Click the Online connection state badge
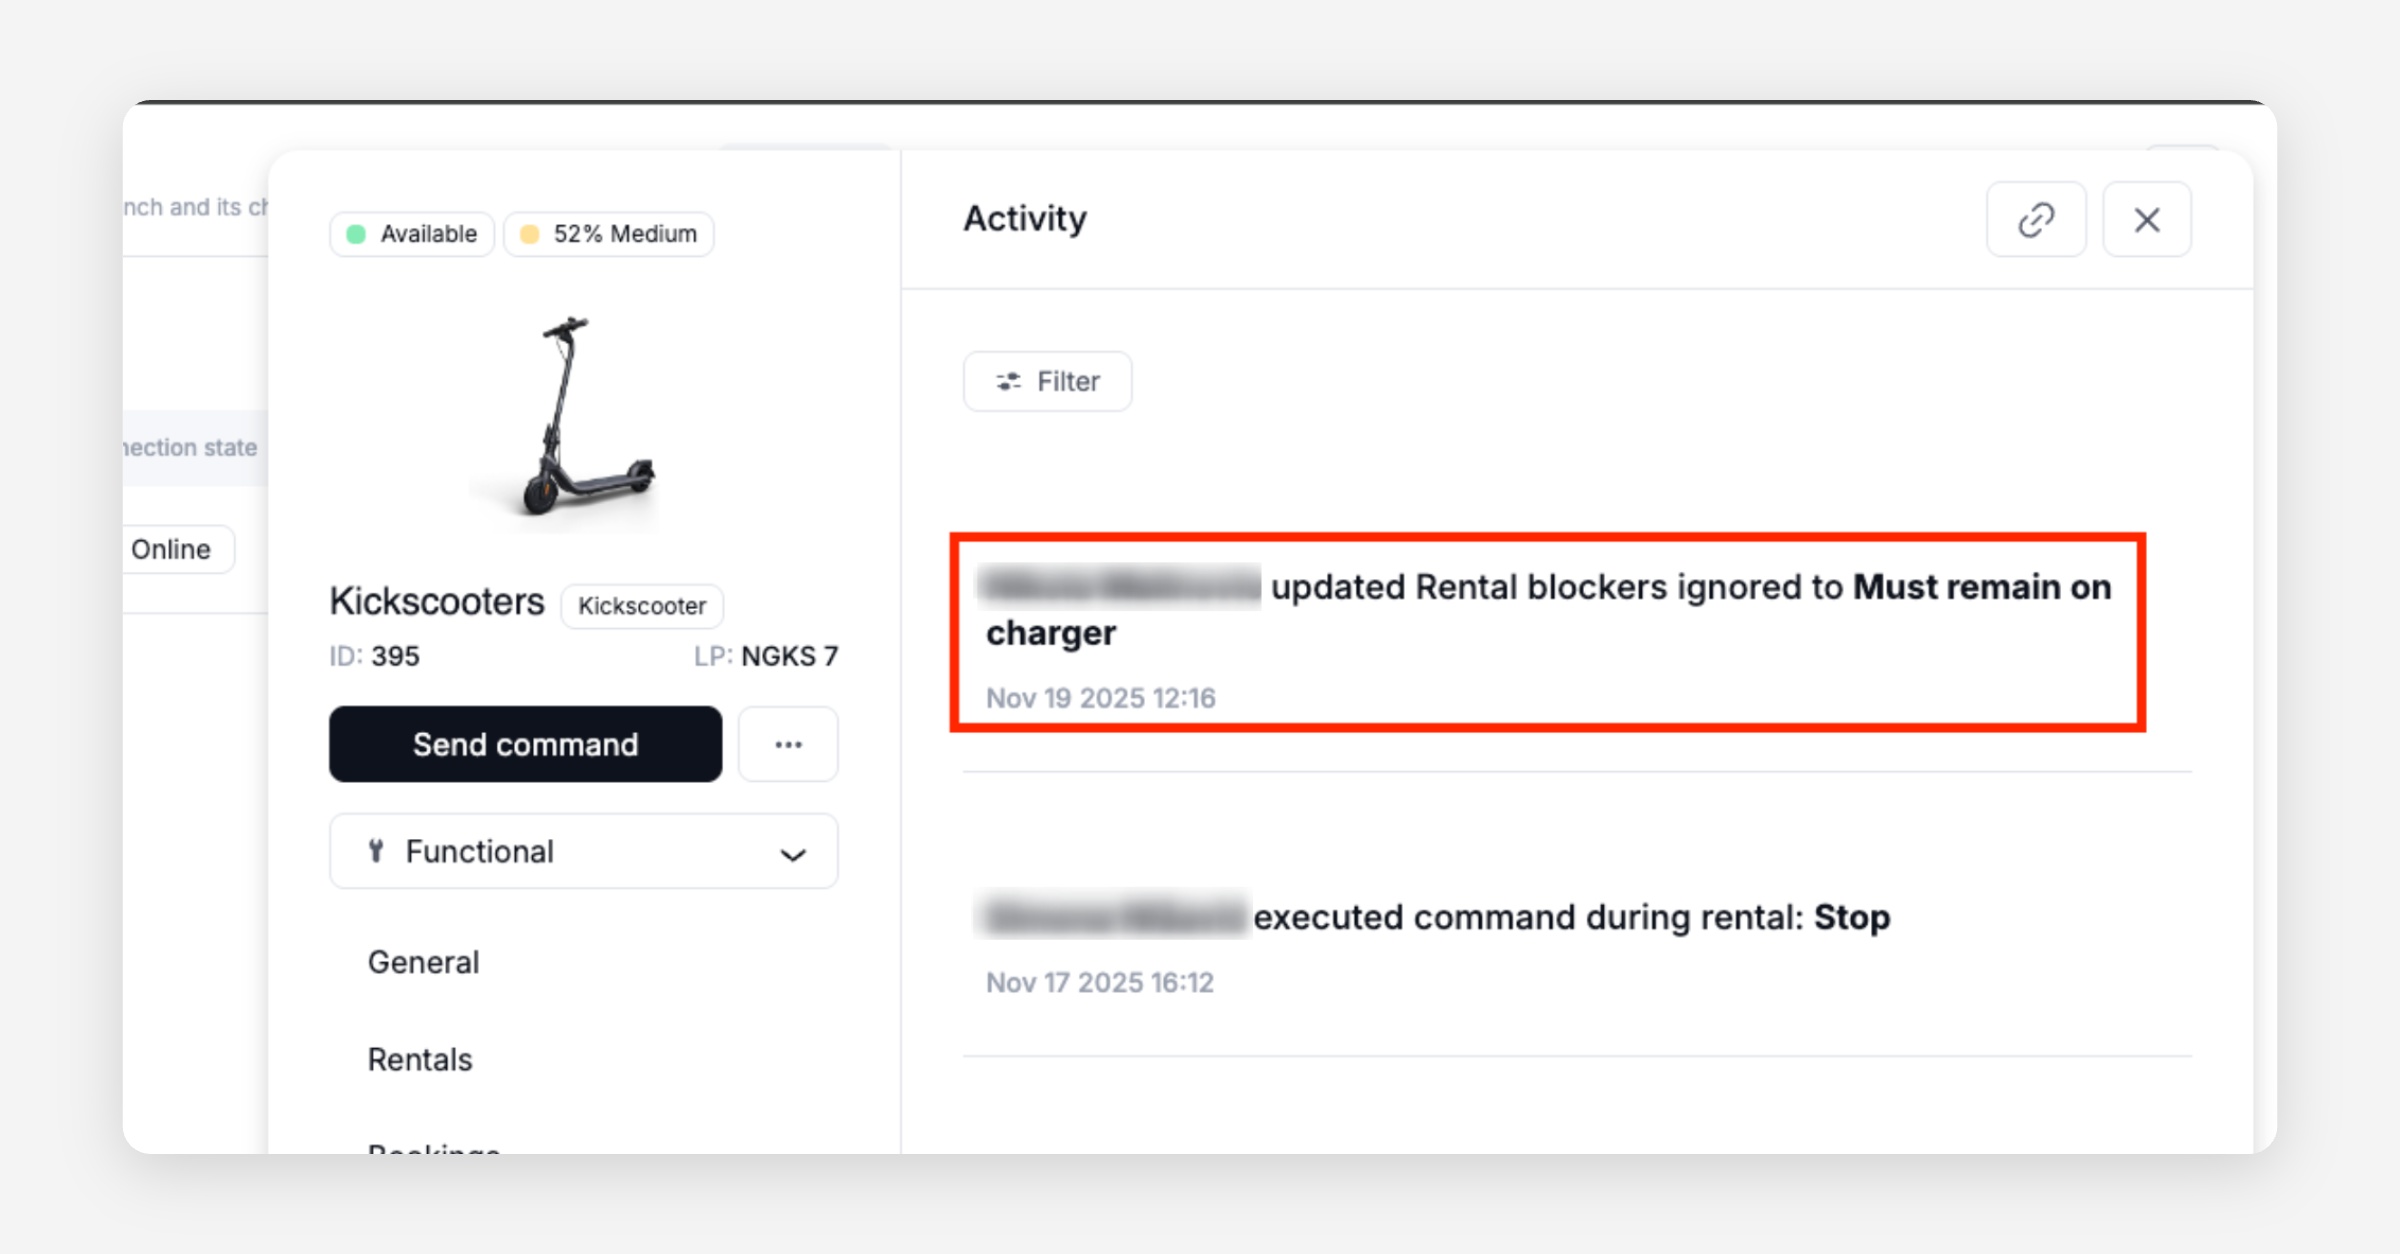The width and height of the screenshot is (2400, 1254). (171, 549)
